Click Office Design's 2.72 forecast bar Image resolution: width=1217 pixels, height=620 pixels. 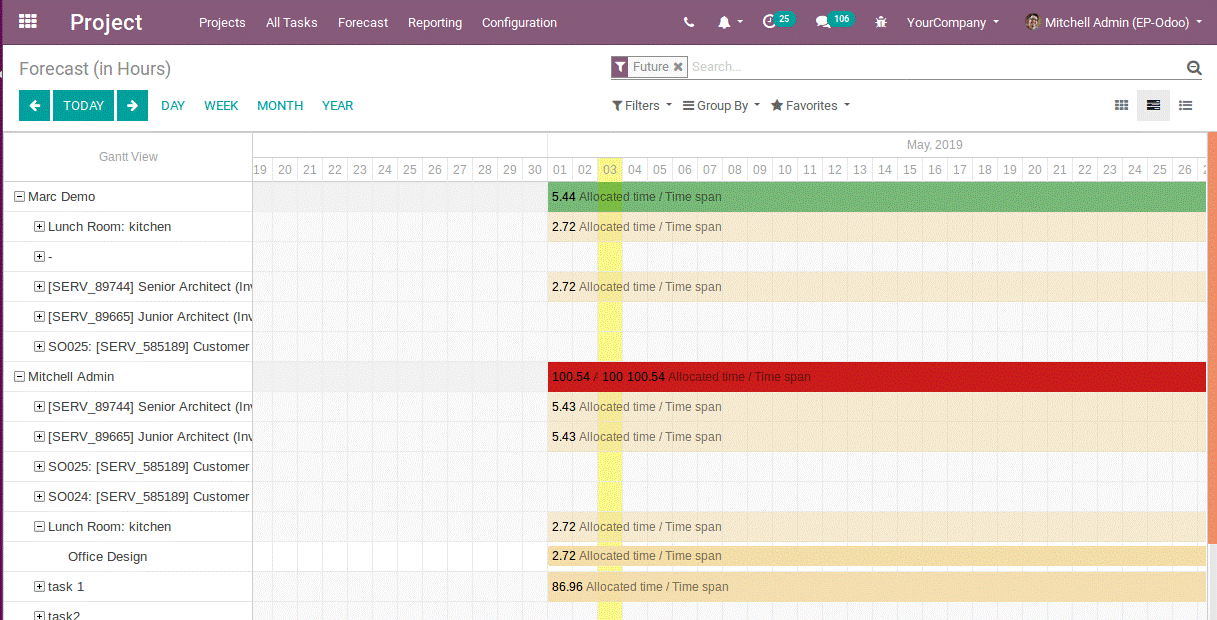pyautogui.click(x=877, y=556)
